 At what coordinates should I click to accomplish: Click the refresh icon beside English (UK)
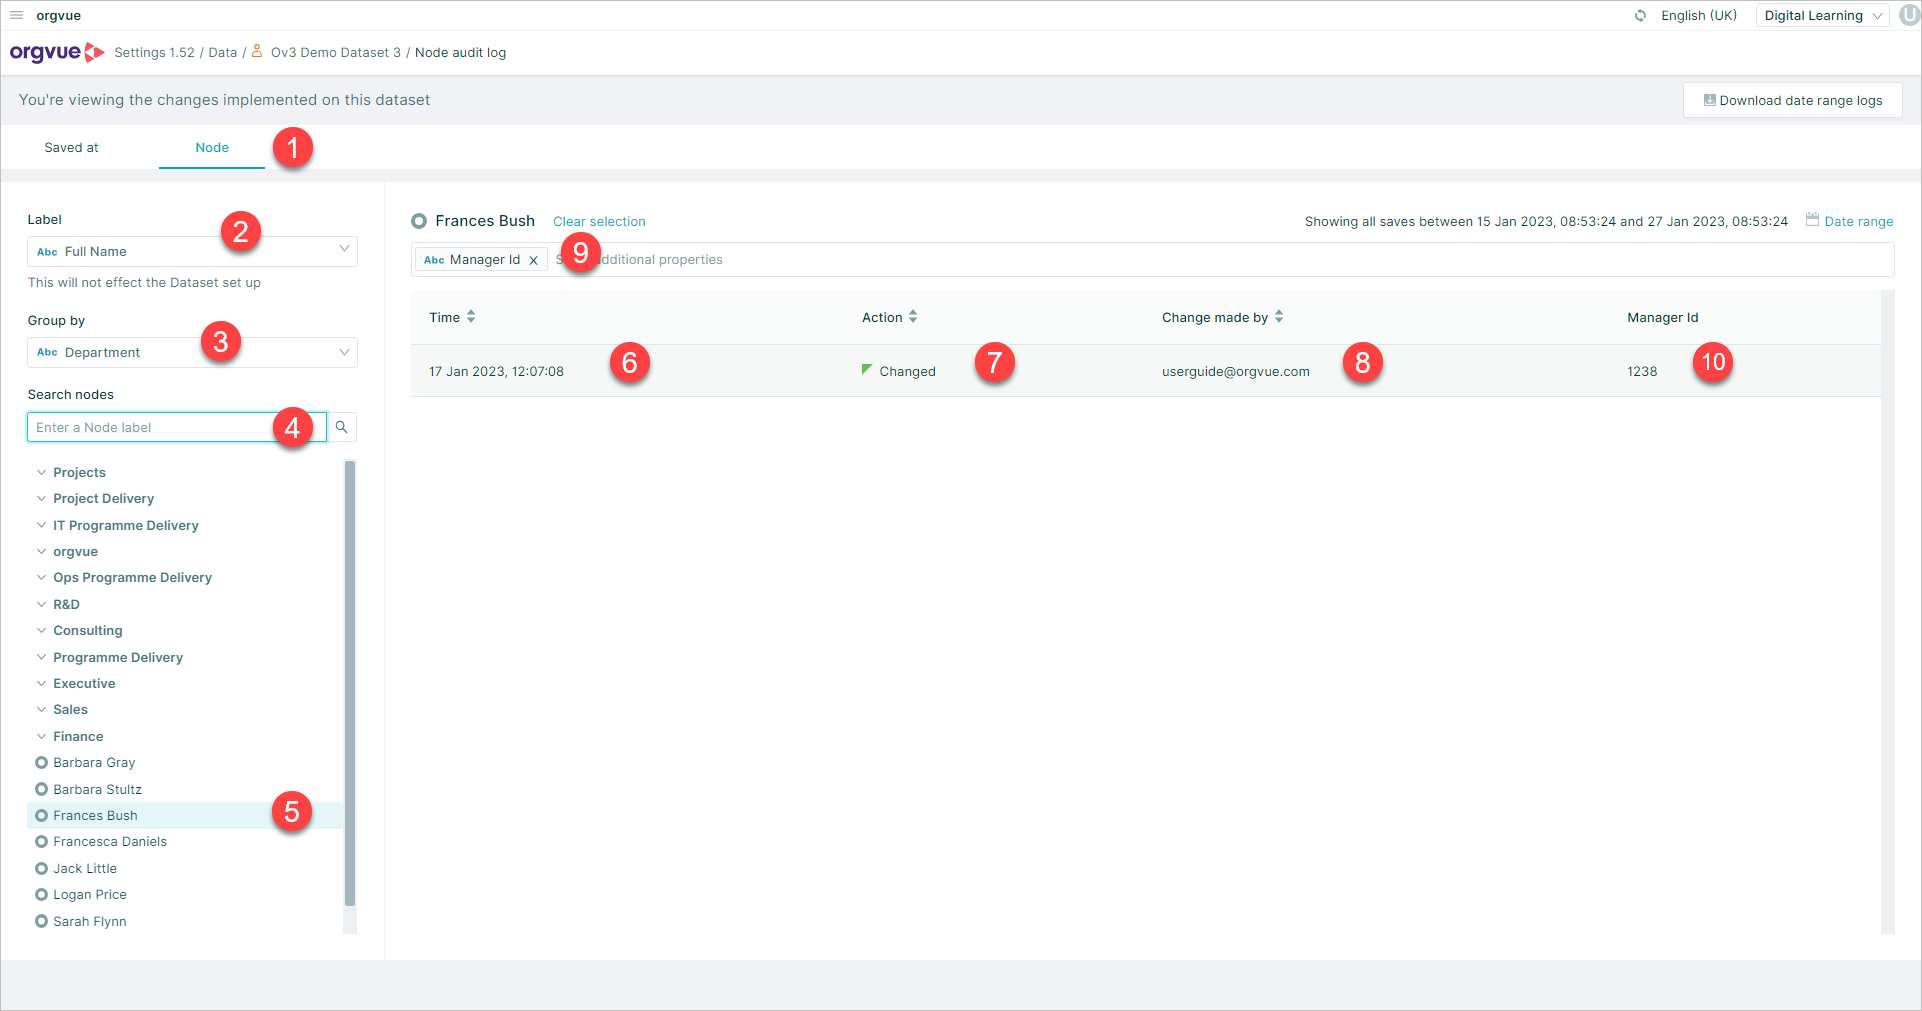pyautogui.click(x=1640, y=15)
